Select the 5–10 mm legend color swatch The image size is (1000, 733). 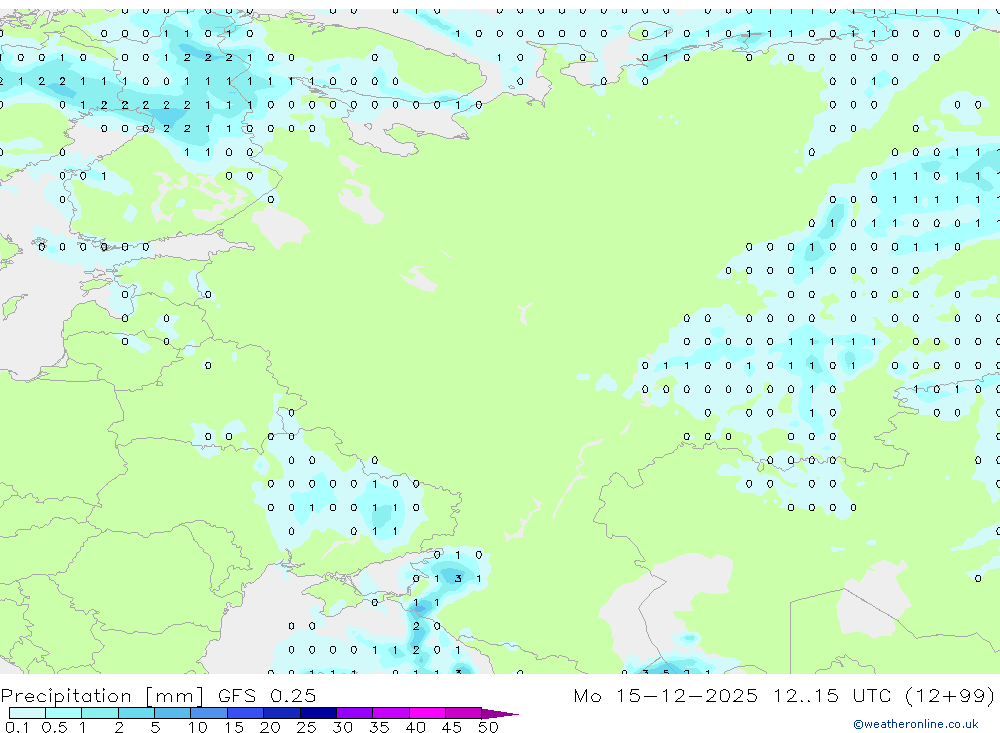173,713
